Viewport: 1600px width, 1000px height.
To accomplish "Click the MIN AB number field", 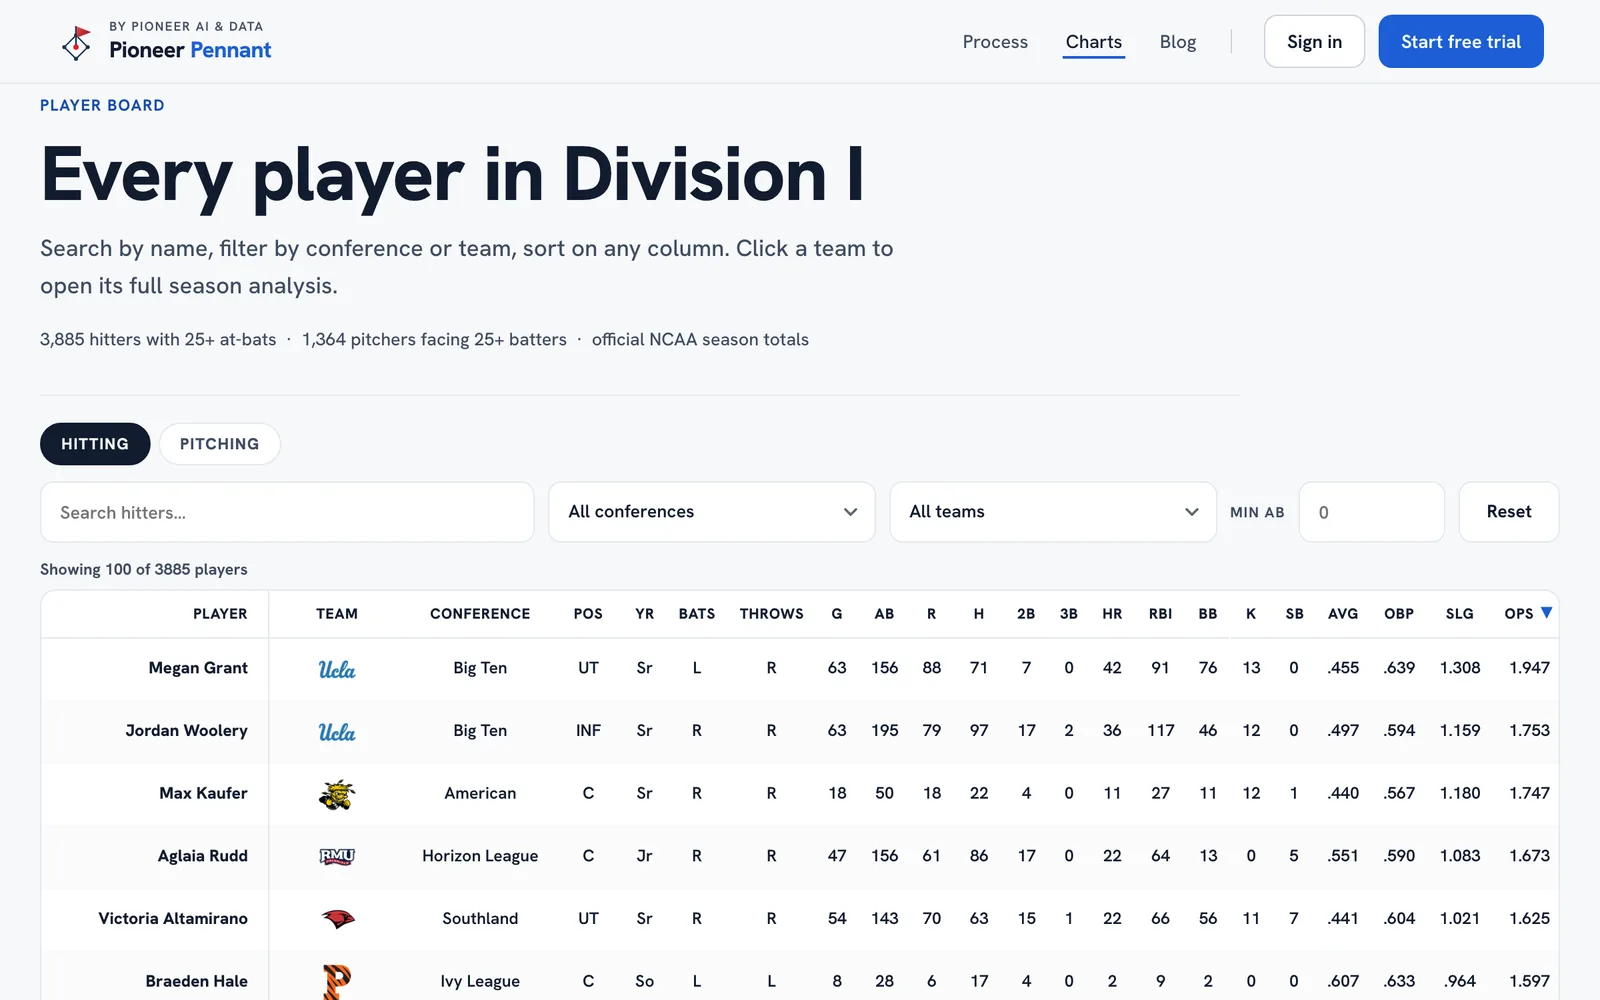I will (1372, 512).
